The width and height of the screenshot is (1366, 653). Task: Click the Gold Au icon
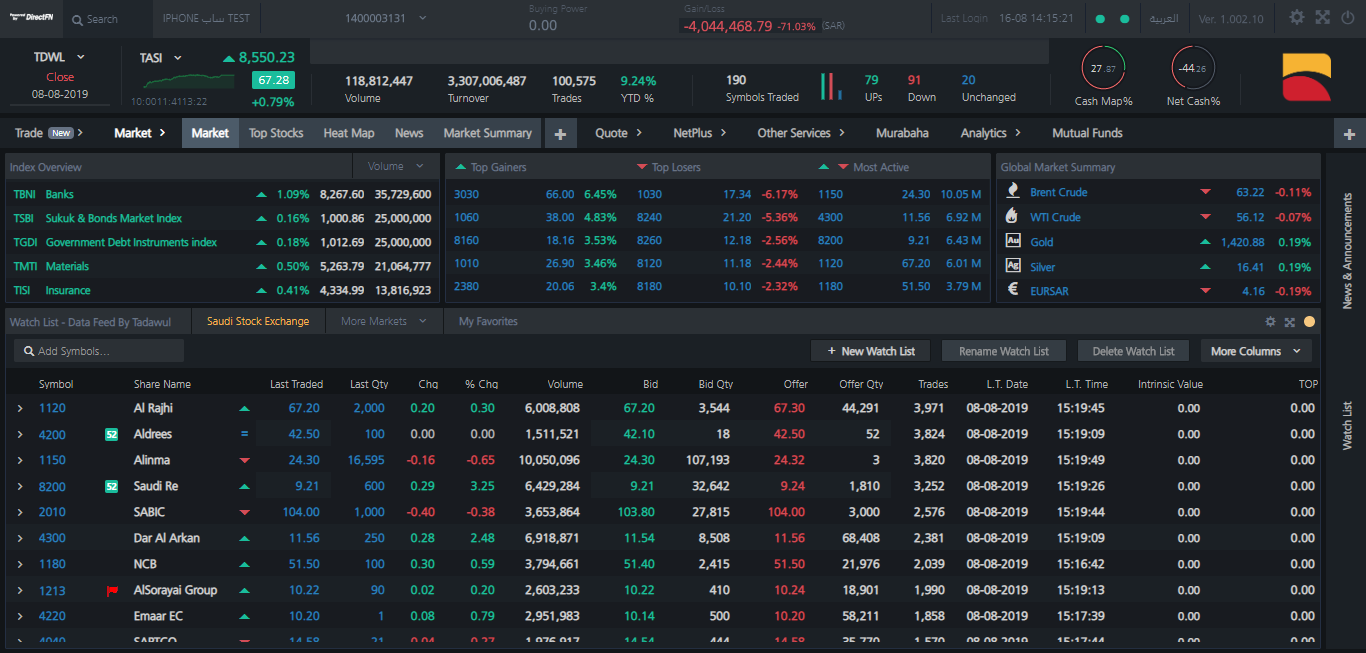coord(1012,242)
